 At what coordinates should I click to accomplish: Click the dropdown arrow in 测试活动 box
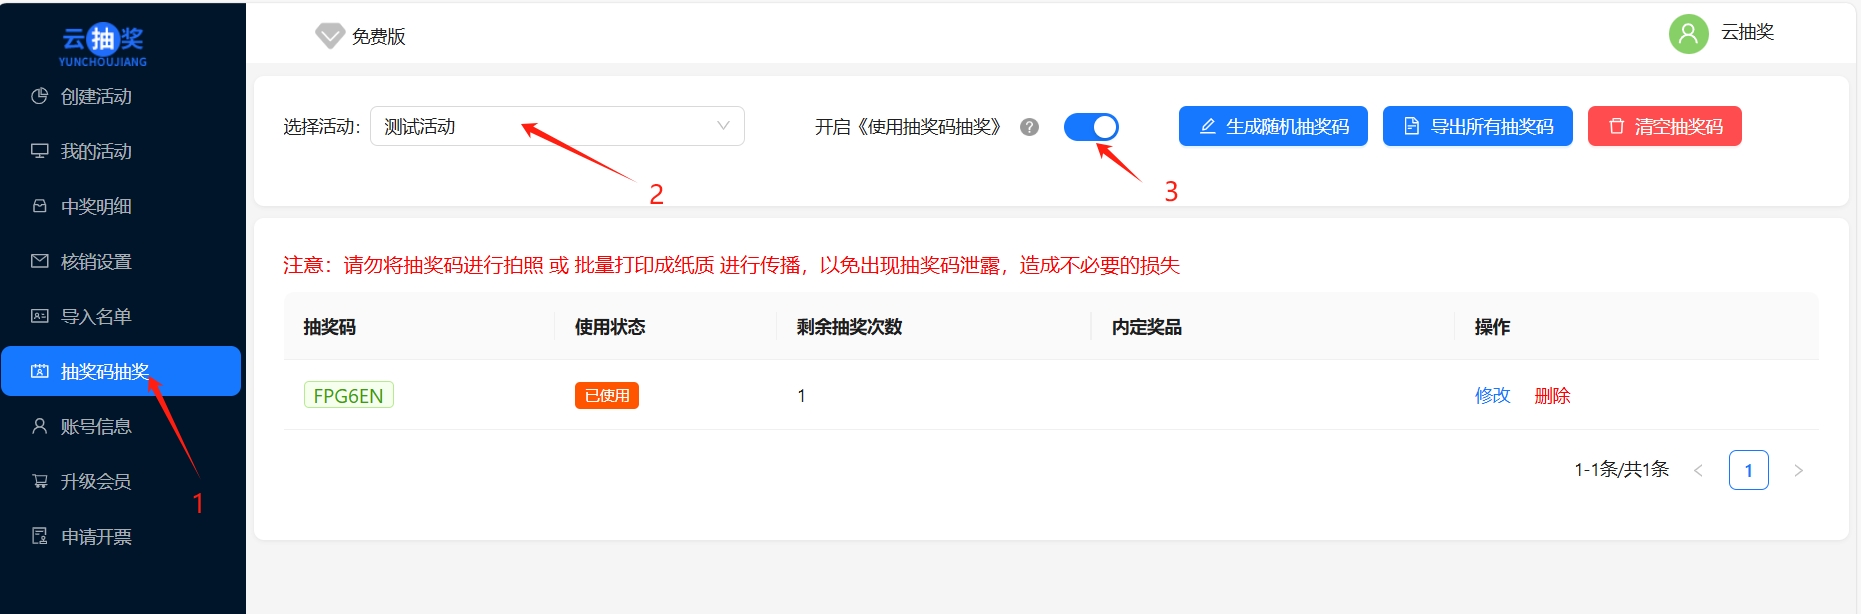pos(723,126)
